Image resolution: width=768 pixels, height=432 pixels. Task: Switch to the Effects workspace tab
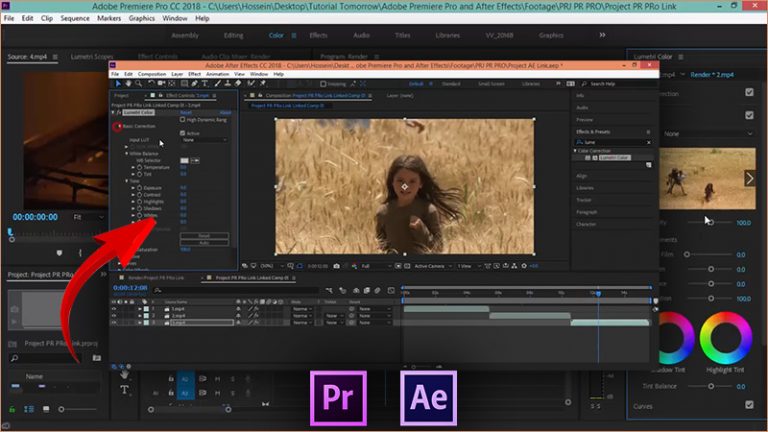click(318, 35)
